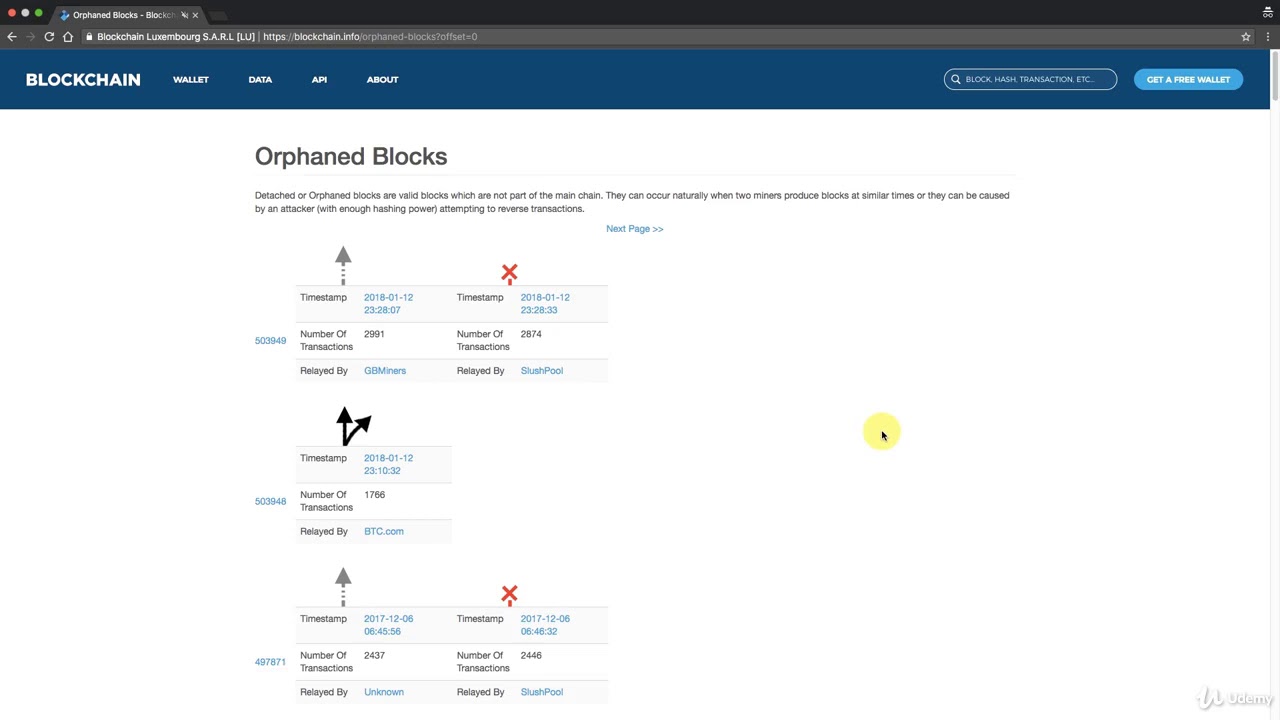1280x720 pixels.
Task: Click the browser address bar URL
Action: (370, 37)
